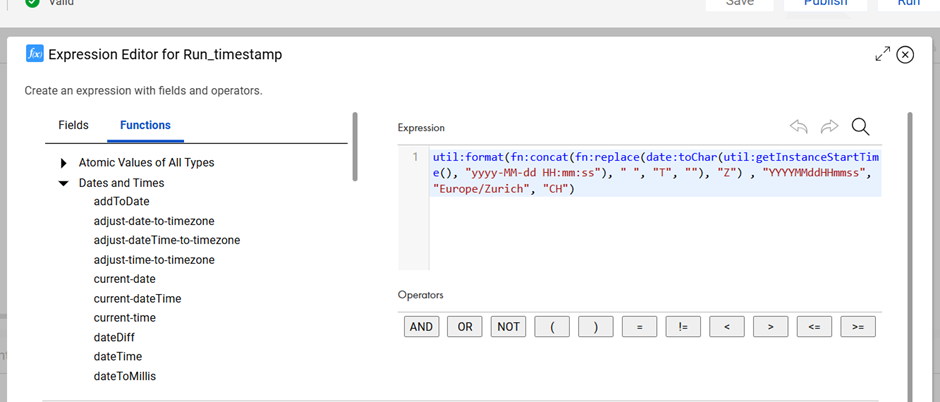Insert the equals operator
Screen dimensions: 940x402
[x=640, y=327]
